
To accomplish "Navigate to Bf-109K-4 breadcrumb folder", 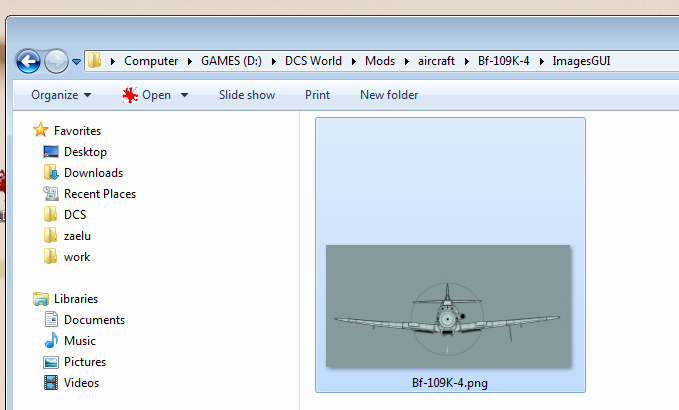I will (504, 61).
